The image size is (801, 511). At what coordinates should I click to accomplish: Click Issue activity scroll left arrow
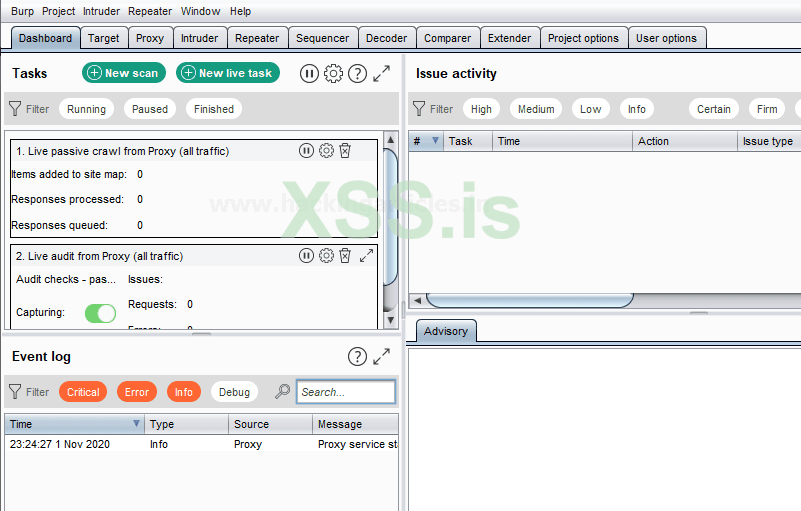click(x=417, y=300)
